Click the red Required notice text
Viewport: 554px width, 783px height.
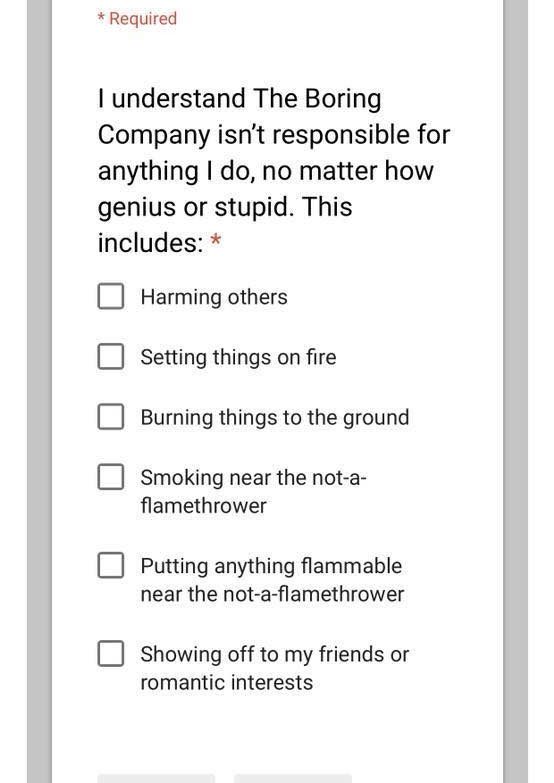pos(137,18)
